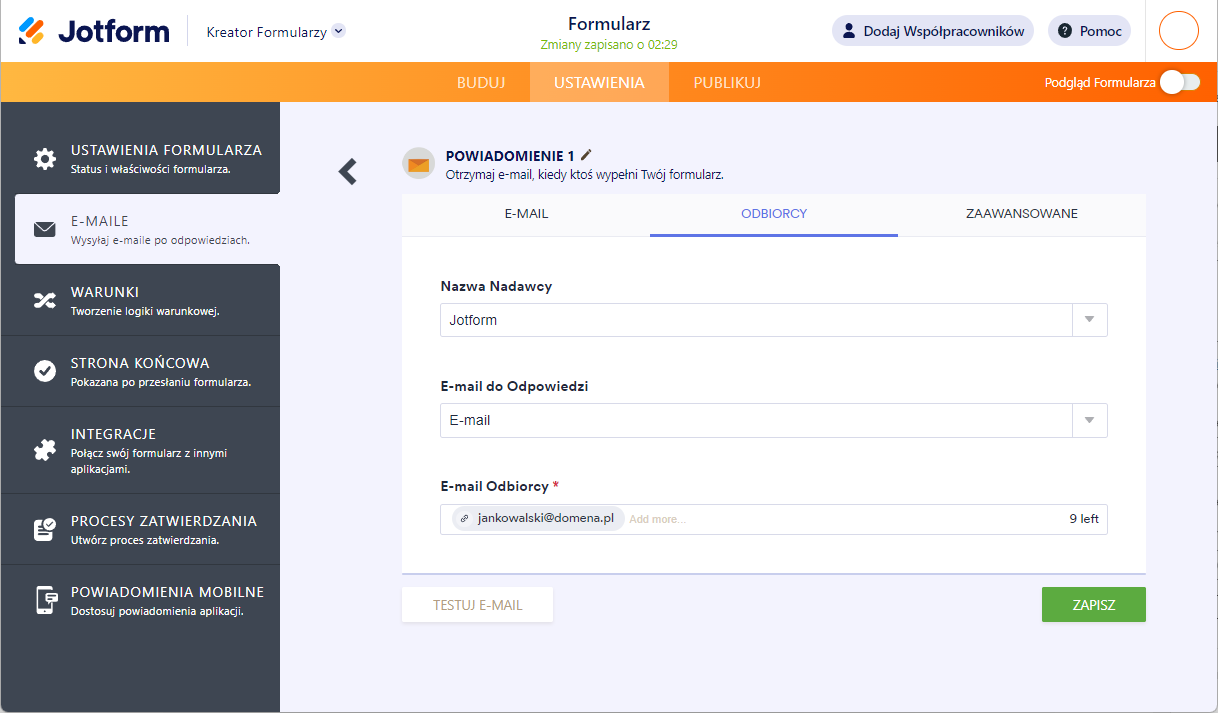The image size is (1218, 713).
Task: Open the Pomoc help button
Action: tap(1089, 31)
